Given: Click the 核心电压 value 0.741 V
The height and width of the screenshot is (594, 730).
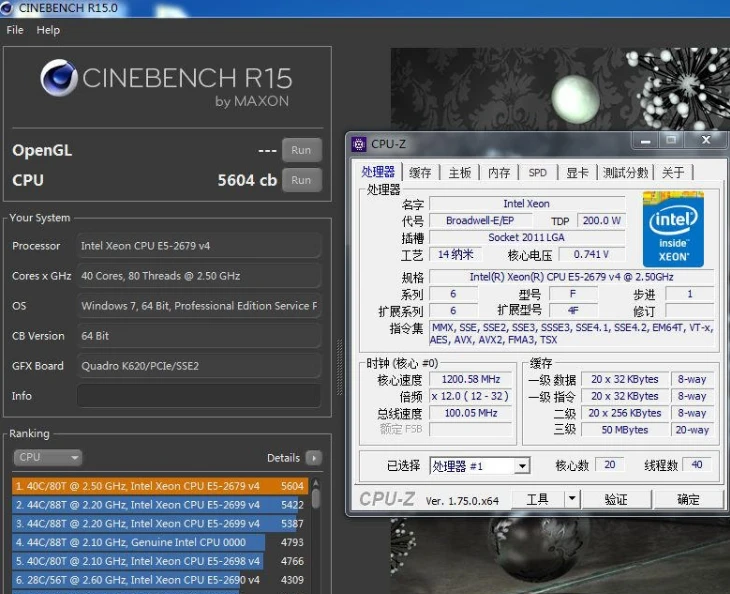Looking at the screenshot, I should (591, 254).
